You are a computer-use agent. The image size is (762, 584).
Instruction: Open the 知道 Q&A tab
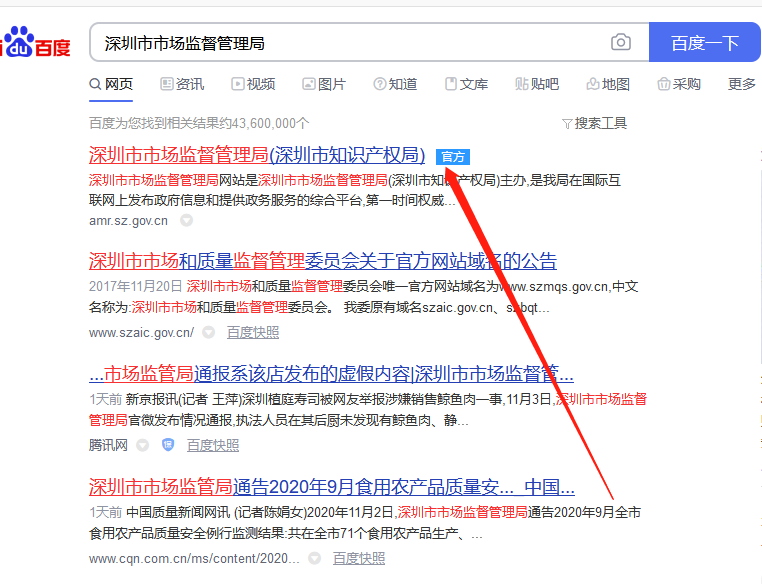point(395,84)
